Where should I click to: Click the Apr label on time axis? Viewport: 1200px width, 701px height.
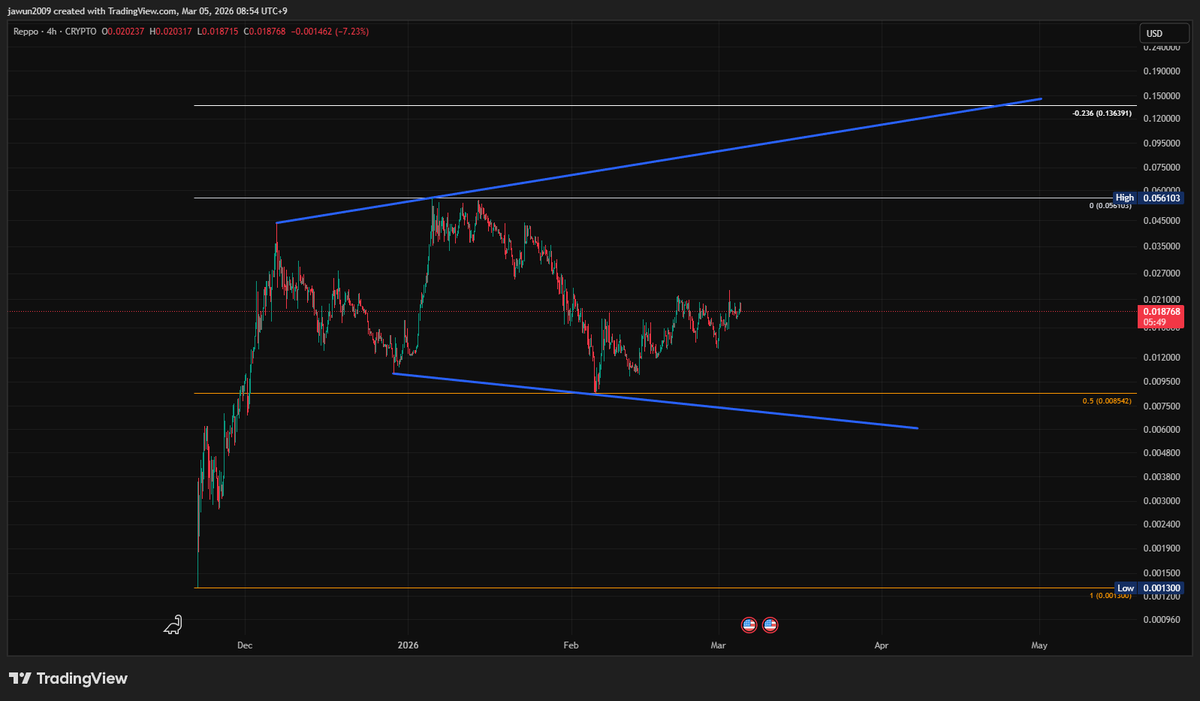click(x=881, y=646)
